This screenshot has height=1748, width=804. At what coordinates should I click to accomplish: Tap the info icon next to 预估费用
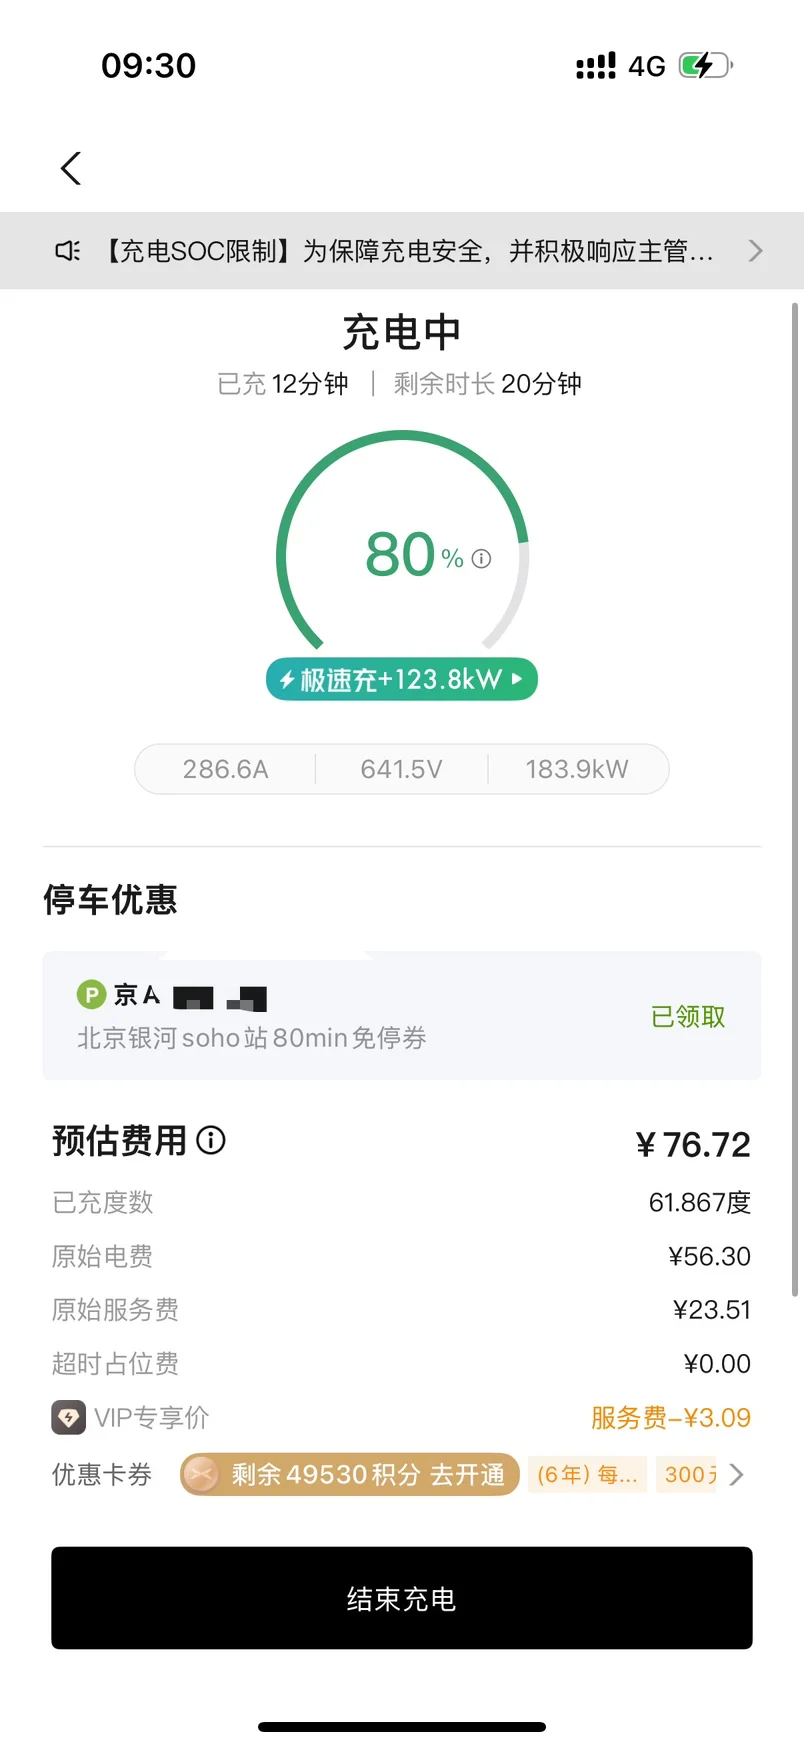click(211, 1140)
